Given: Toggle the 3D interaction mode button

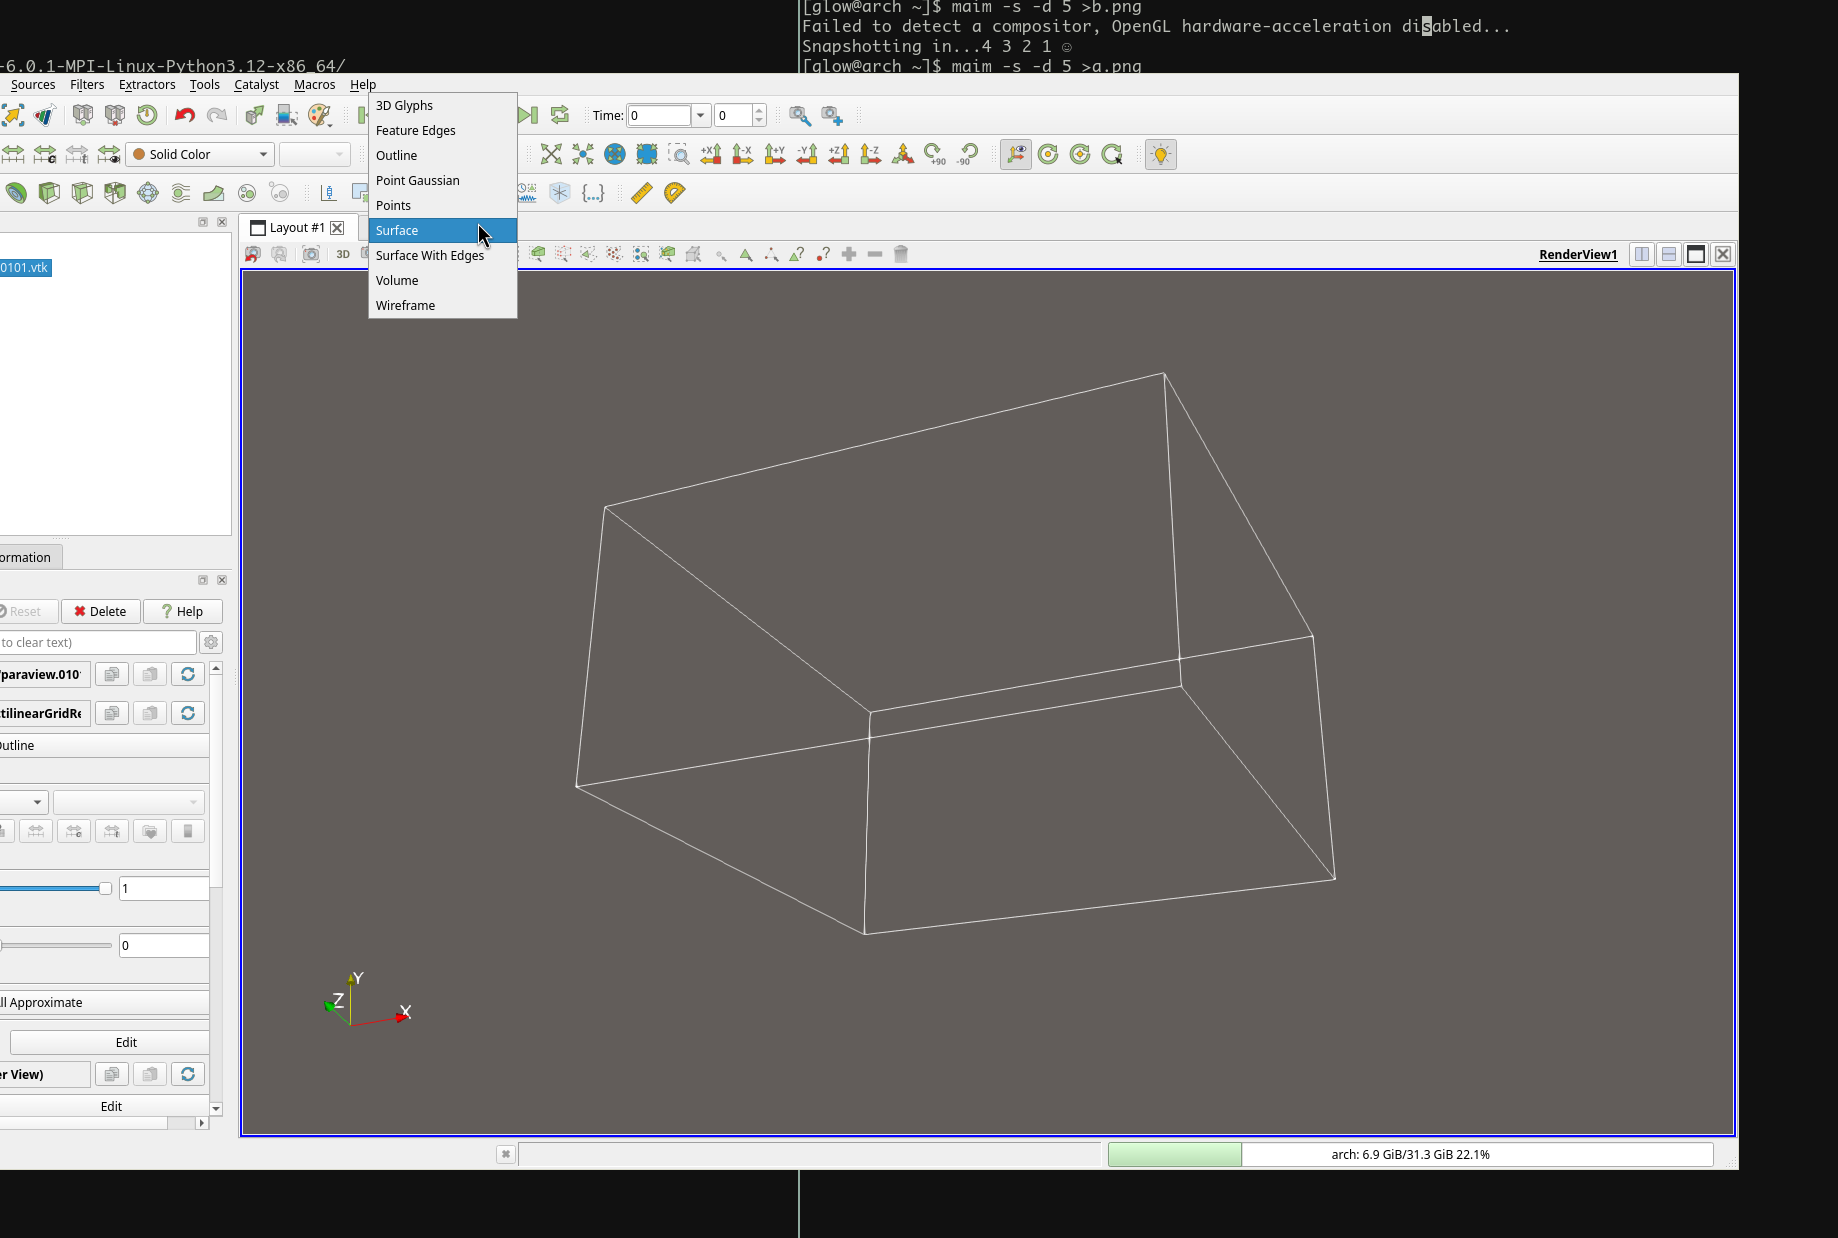Looking at the screenshot, I should click(x=343, y=254).
